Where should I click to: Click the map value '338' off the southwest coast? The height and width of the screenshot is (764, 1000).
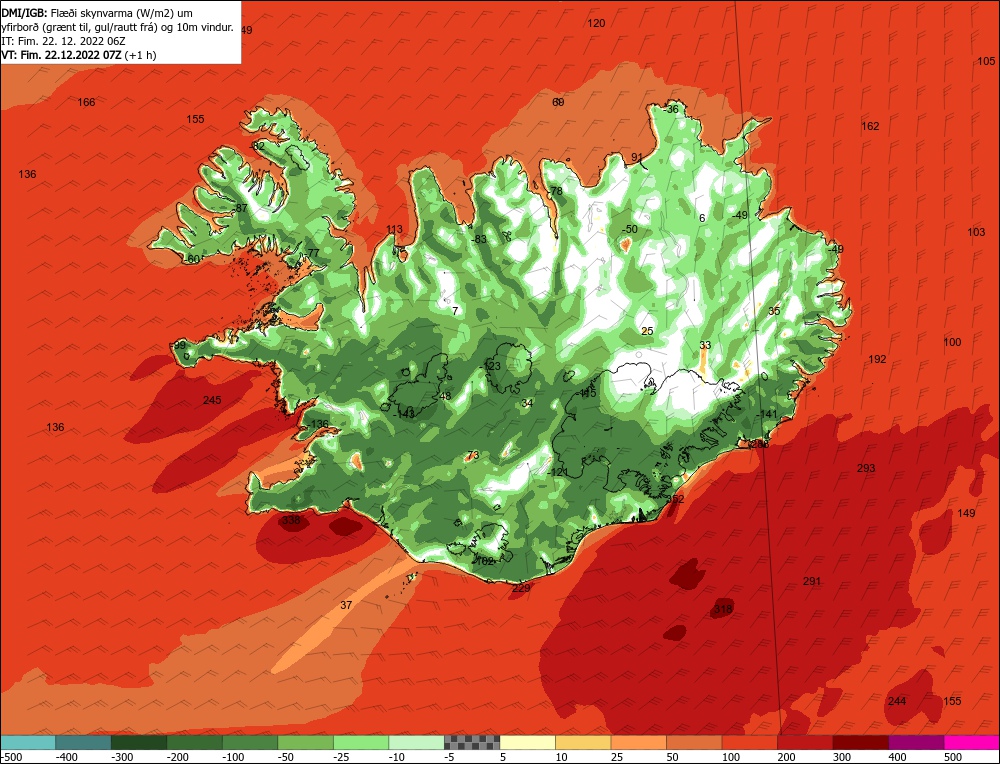(291, 520)
